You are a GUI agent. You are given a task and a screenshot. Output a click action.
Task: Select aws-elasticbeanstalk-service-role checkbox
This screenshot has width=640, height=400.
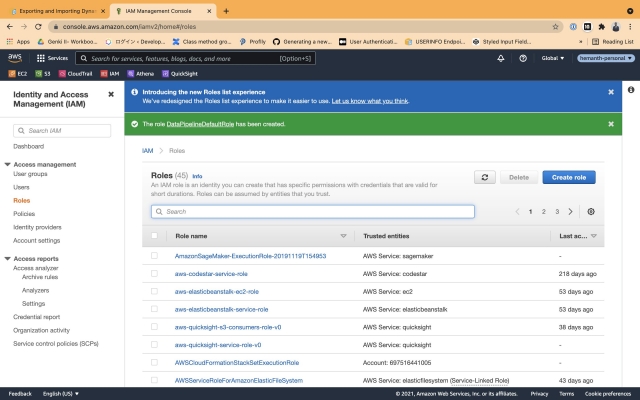pos(154,309)
